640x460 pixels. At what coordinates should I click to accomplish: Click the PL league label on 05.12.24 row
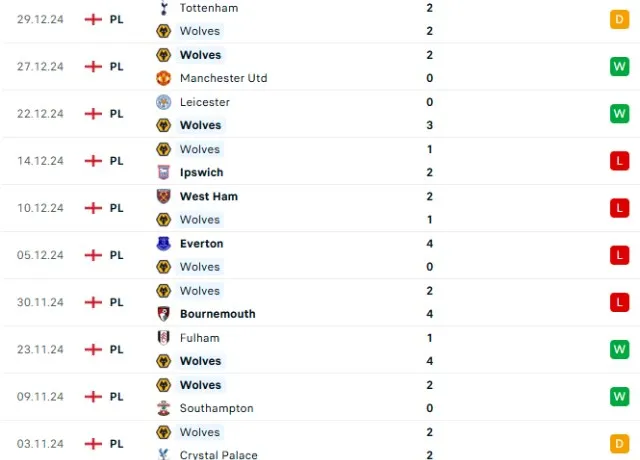117,255
